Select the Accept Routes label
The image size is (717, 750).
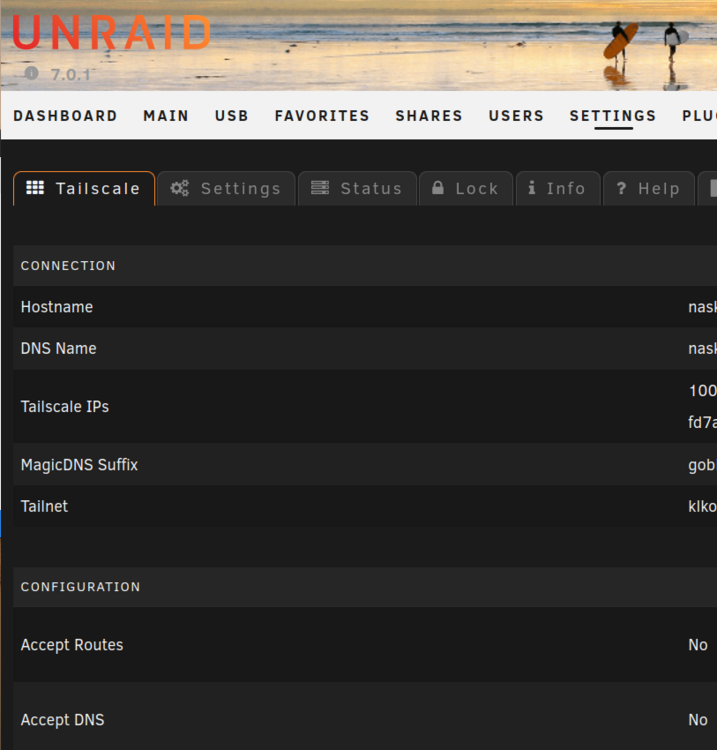click(72, 645)
